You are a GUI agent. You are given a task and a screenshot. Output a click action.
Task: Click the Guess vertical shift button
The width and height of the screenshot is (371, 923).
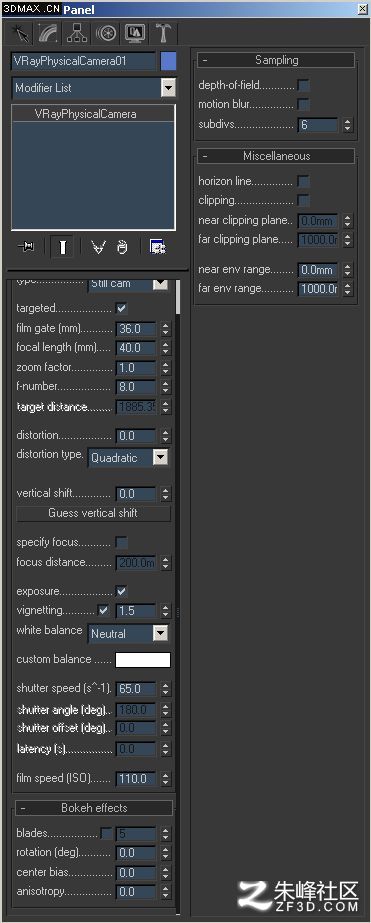pyautogui.click(x=93, y=513)
